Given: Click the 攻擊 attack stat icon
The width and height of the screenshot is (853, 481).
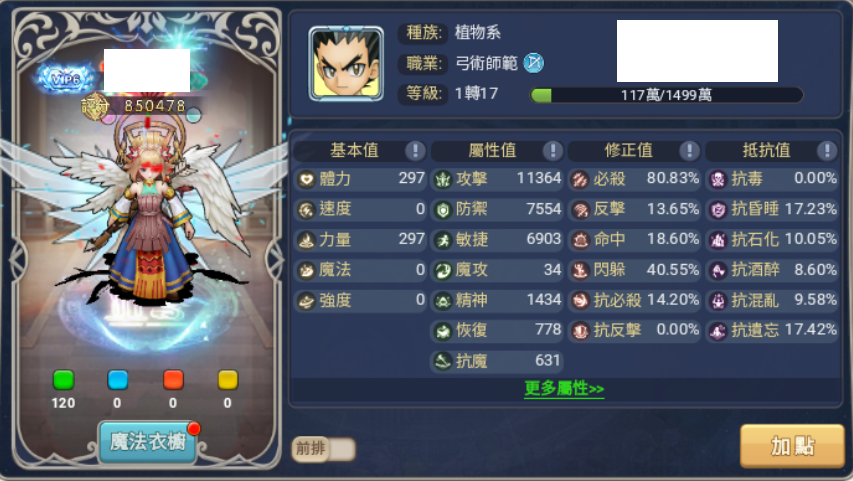Looking at the screenshot, I should click(x=443, y=179).
